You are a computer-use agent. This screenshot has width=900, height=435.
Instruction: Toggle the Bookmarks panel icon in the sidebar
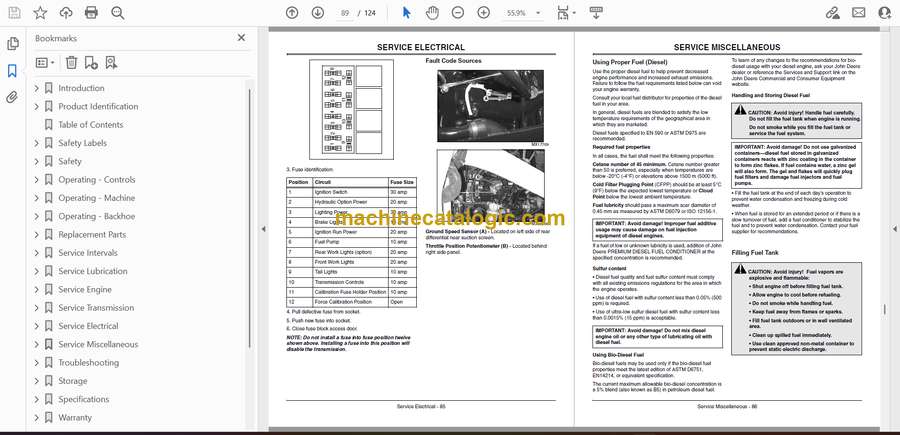[x=13, y=71]
